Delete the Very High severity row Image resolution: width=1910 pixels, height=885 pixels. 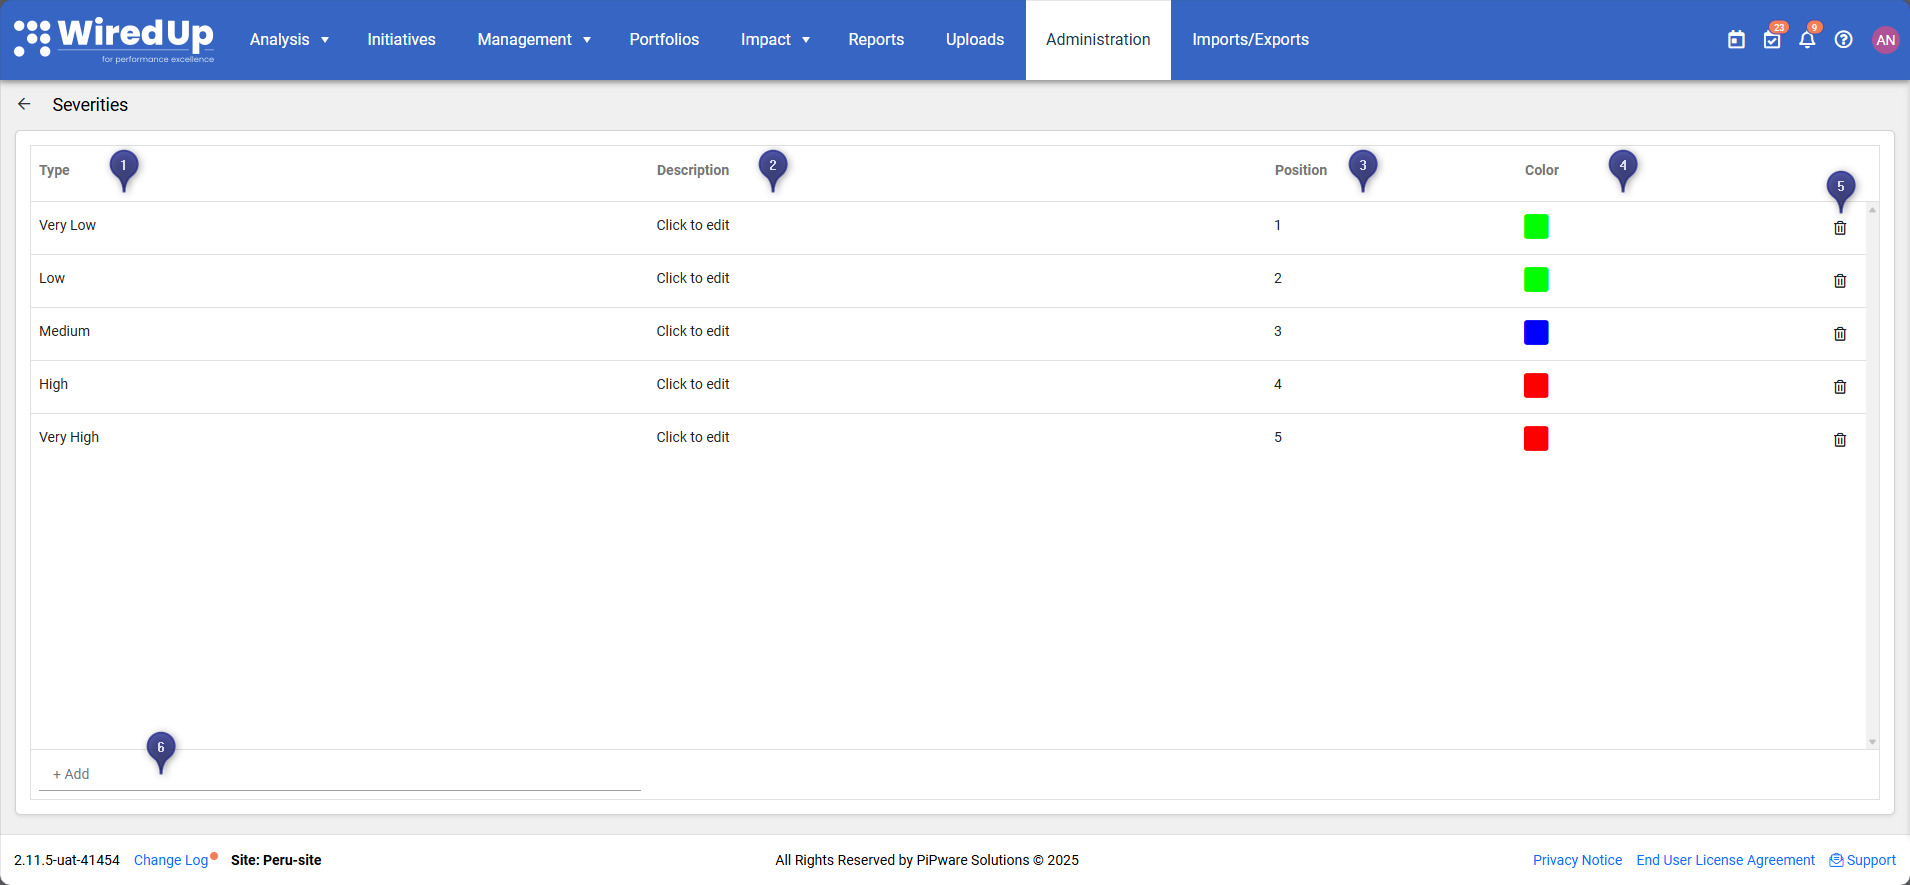(x=1840, y=440)
